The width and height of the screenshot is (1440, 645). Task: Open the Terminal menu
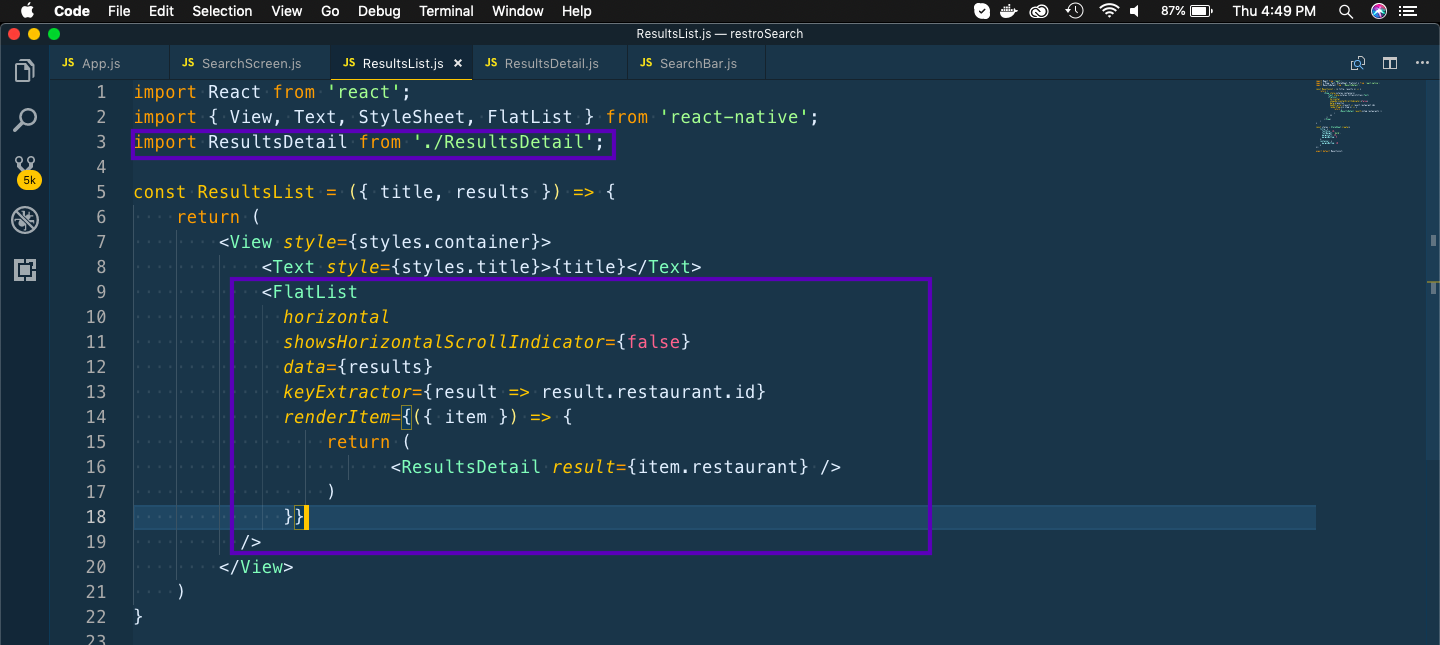coord(446,11)
